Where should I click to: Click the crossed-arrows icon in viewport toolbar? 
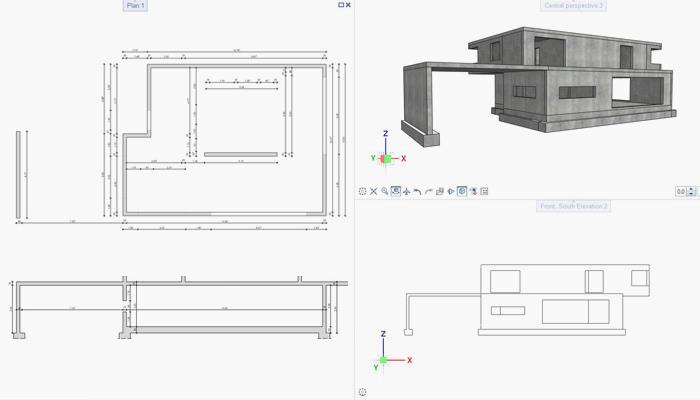tap(374, 191)
